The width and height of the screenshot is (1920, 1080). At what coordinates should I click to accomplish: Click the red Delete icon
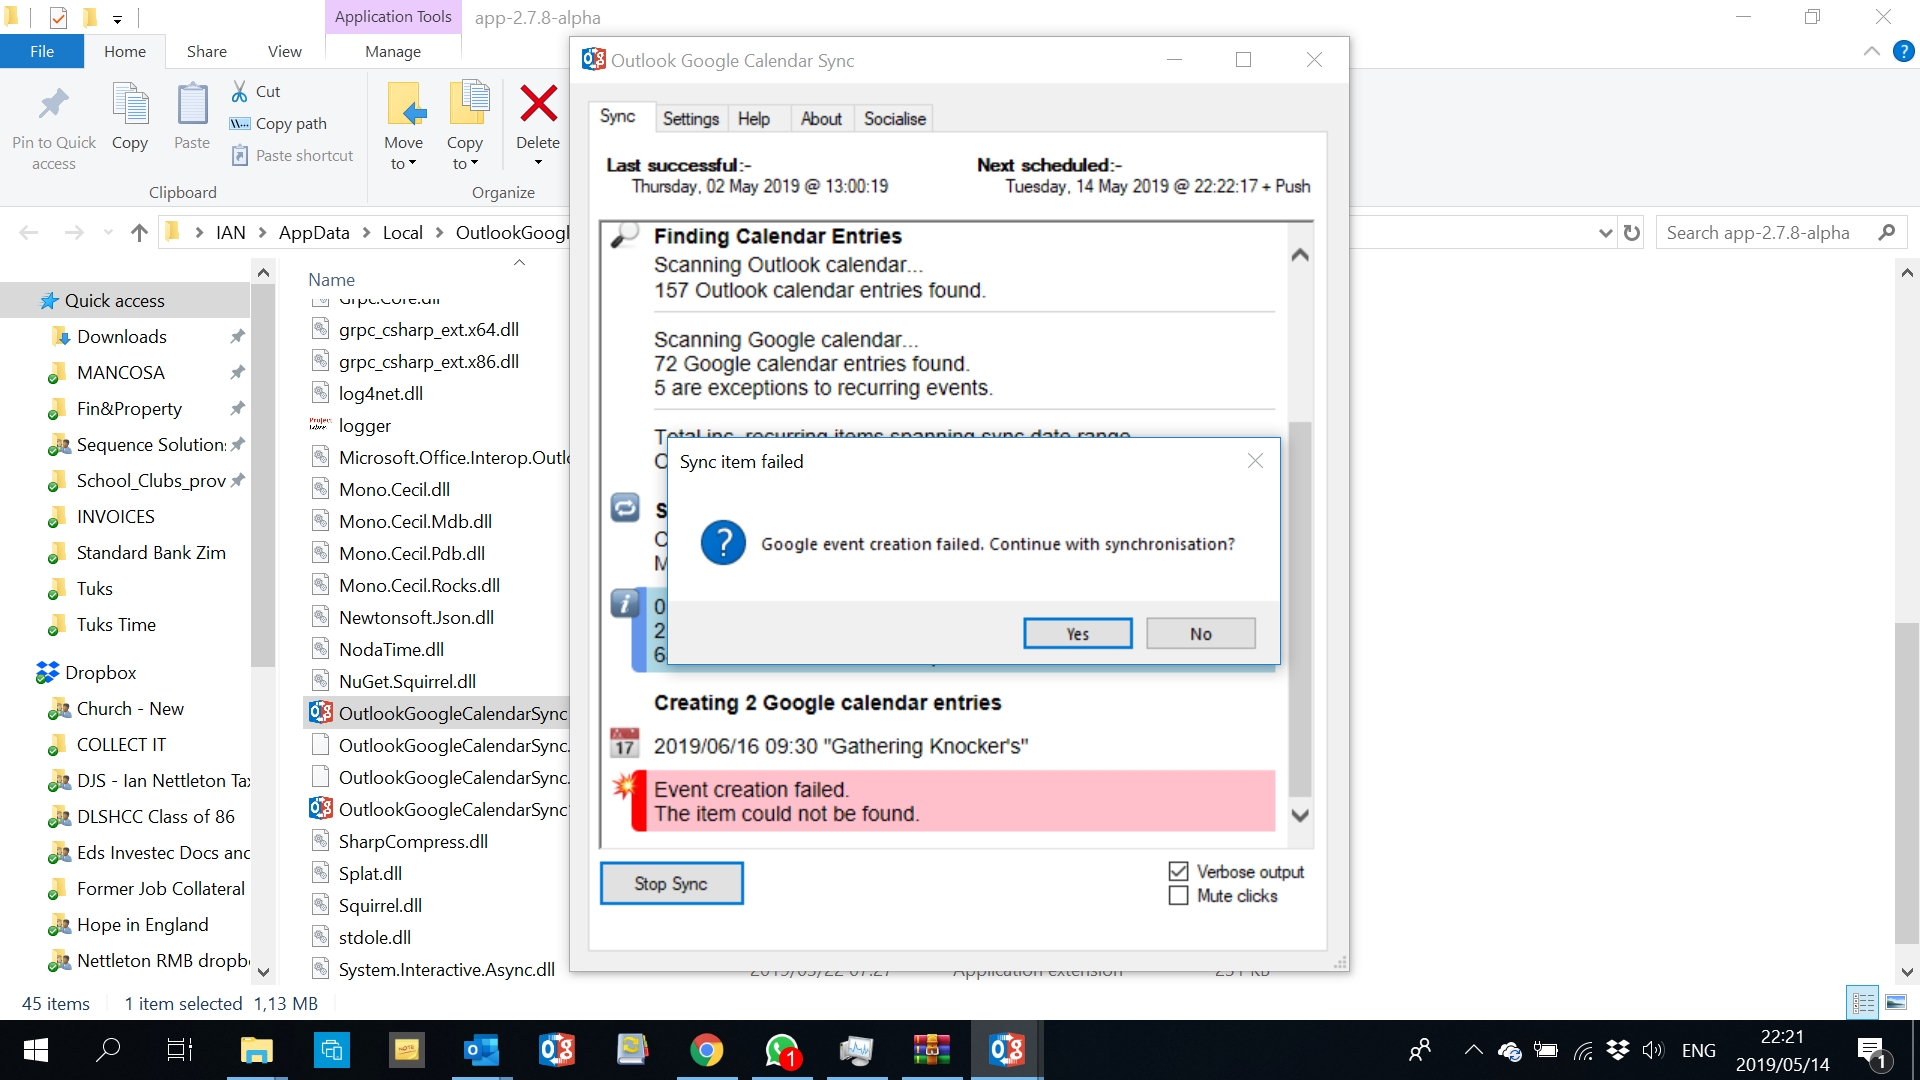point(538,103)
